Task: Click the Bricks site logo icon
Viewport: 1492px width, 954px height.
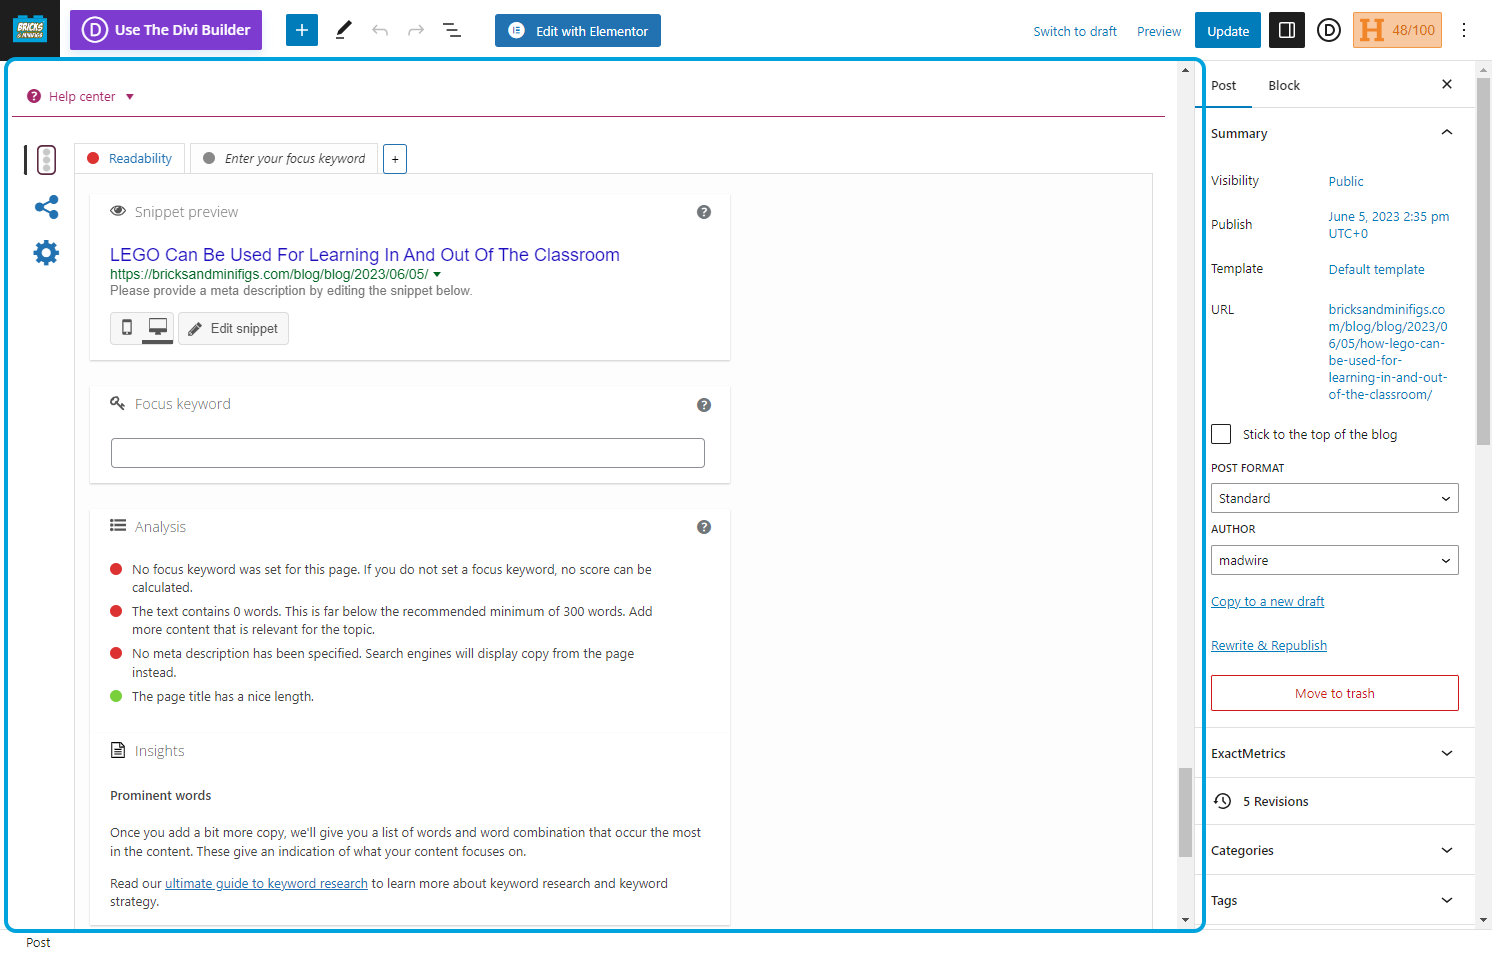Action: [x=30, y=29]
